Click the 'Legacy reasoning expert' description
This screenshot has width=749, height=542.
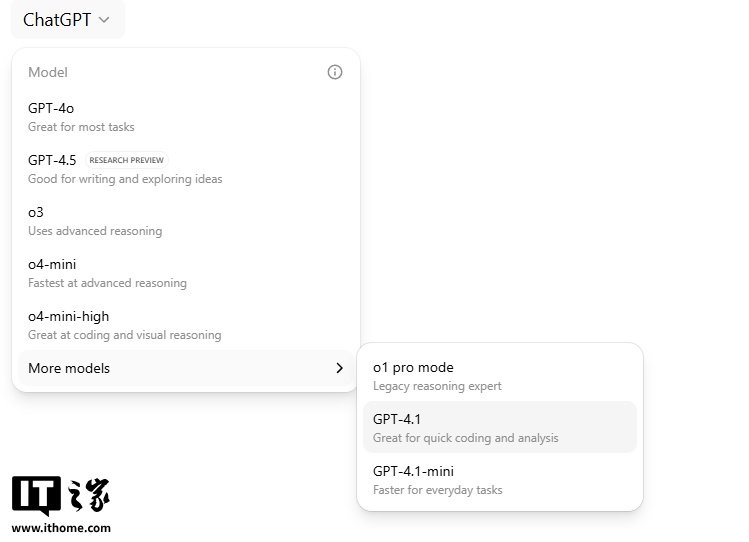tap(437, 386)
